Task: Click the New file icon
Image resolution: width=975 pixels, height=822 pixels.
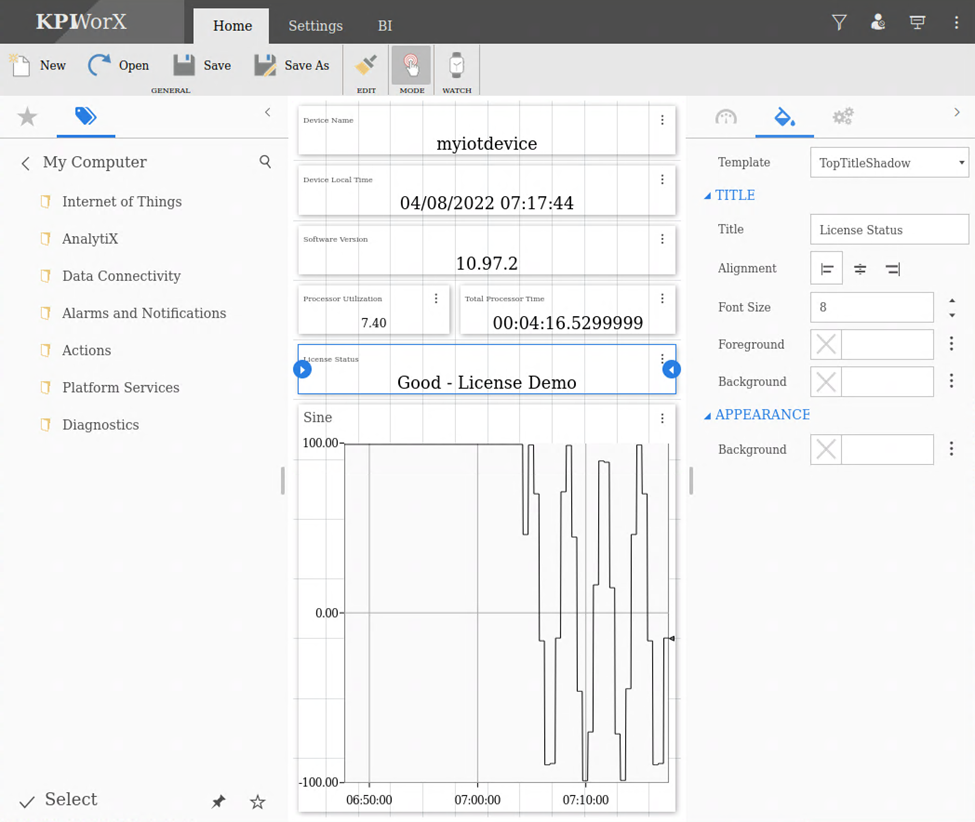Action: [21, 66]
